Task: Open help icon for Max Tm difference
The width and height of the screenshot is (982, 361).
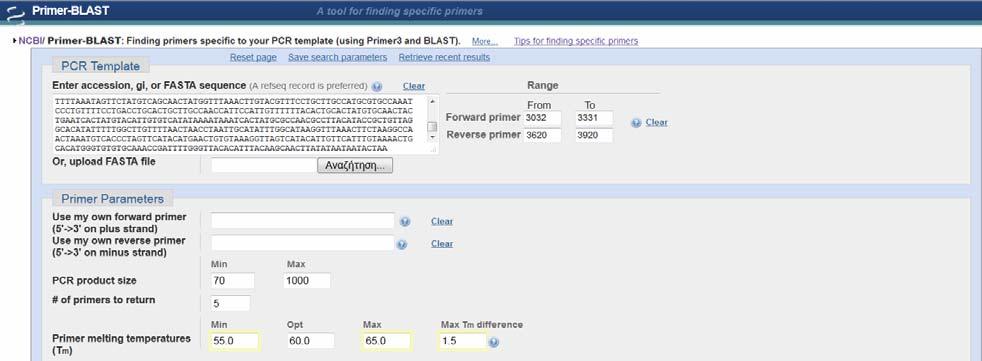Action: 494,342
